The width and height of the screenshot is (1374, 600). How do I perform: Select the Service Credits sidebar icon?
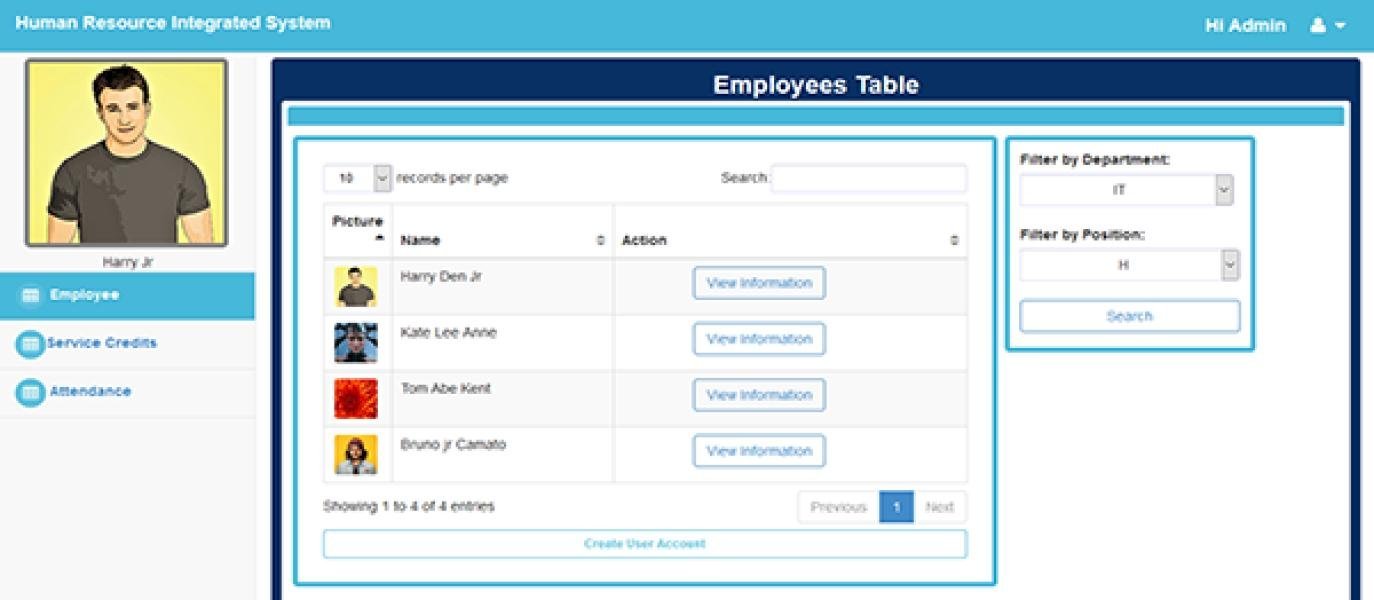[29, 342]
